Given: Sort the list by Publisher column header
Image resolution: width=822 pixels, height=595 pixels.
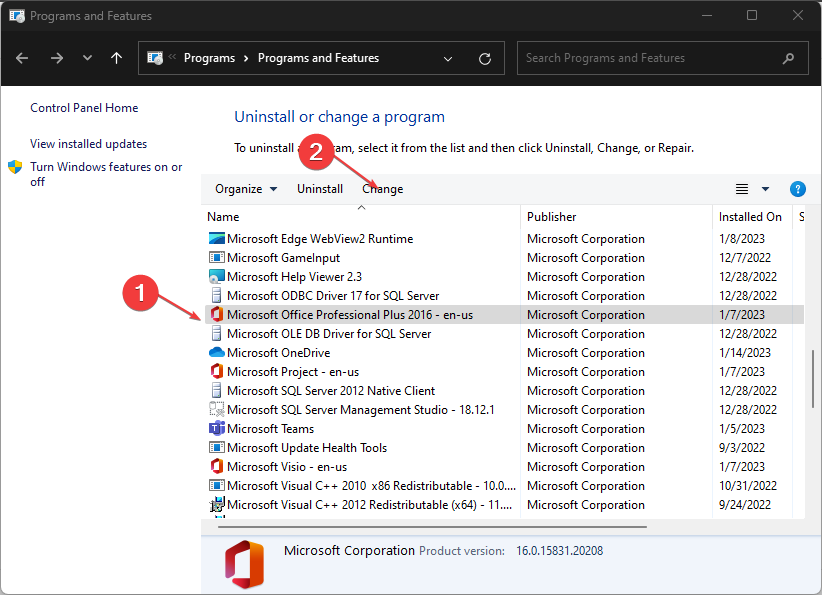Looking at the screenshot, I should pos(552,217).
